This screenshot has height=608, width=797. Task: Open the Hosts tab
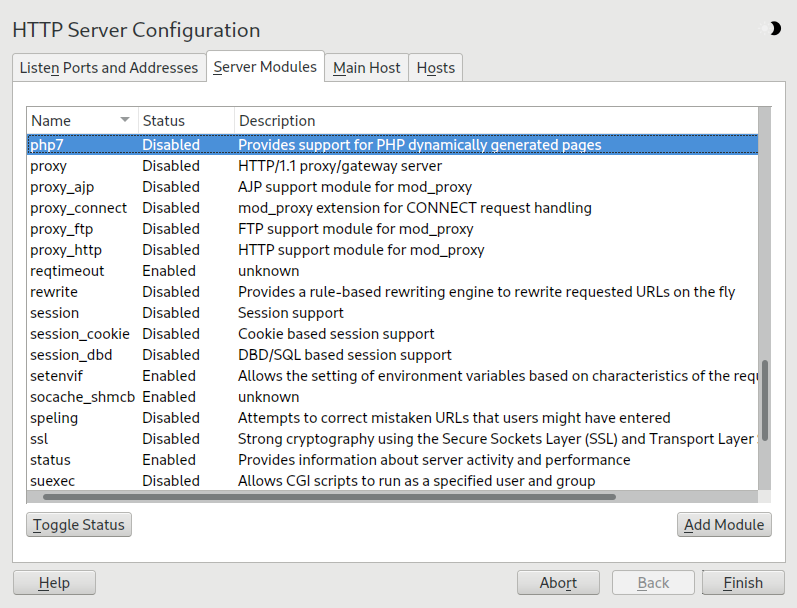click(435, 68)
